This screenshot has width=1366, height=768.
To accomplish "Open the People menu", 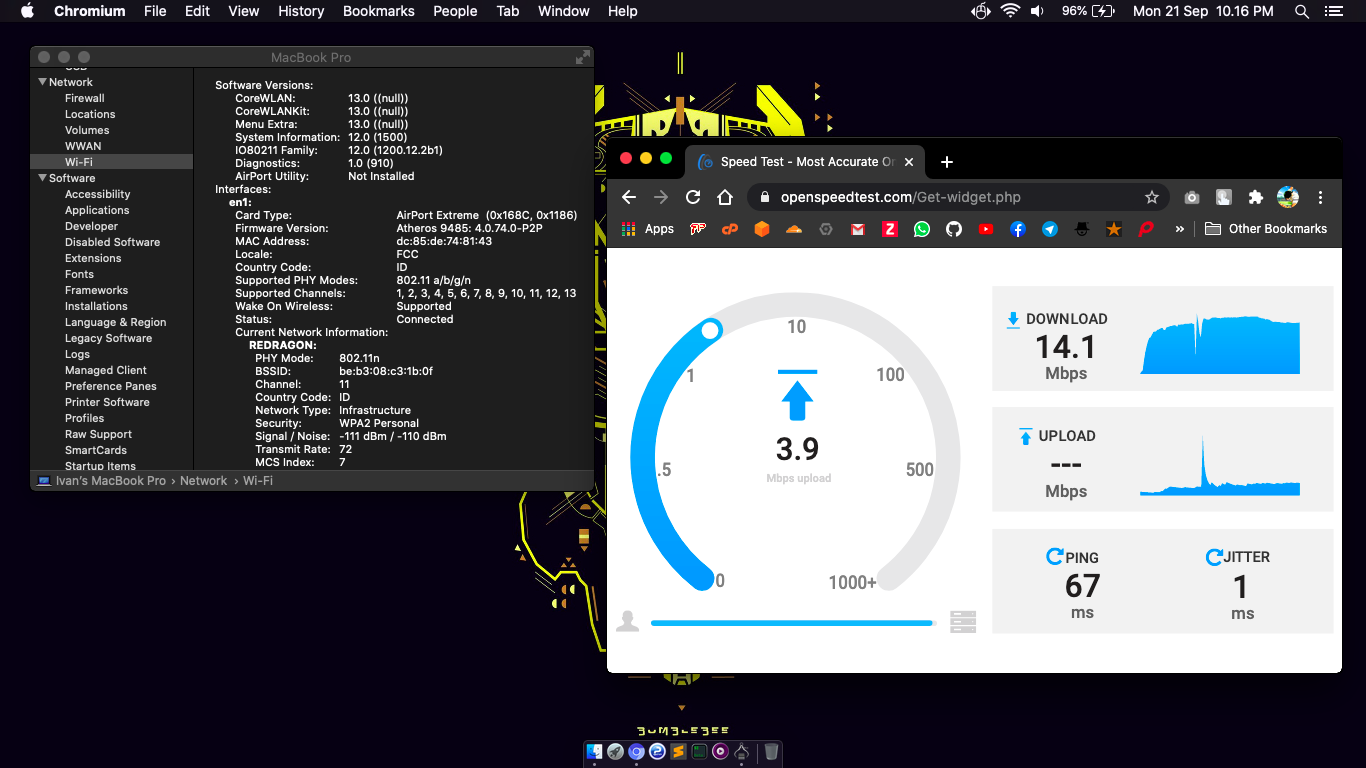I will [455, 11].
